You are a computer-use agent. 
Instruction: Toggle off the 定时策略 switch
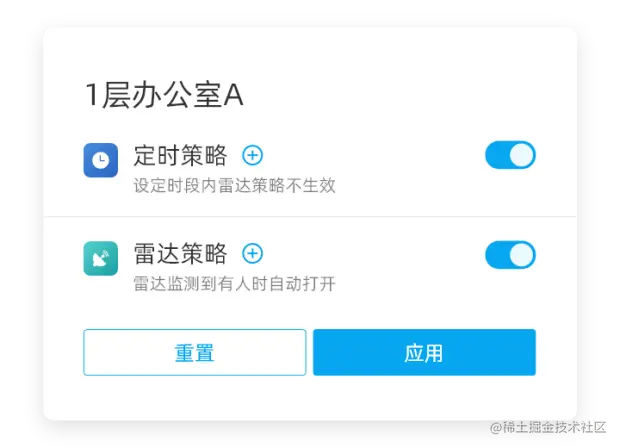pyautogui.click(x=510, y=155)
